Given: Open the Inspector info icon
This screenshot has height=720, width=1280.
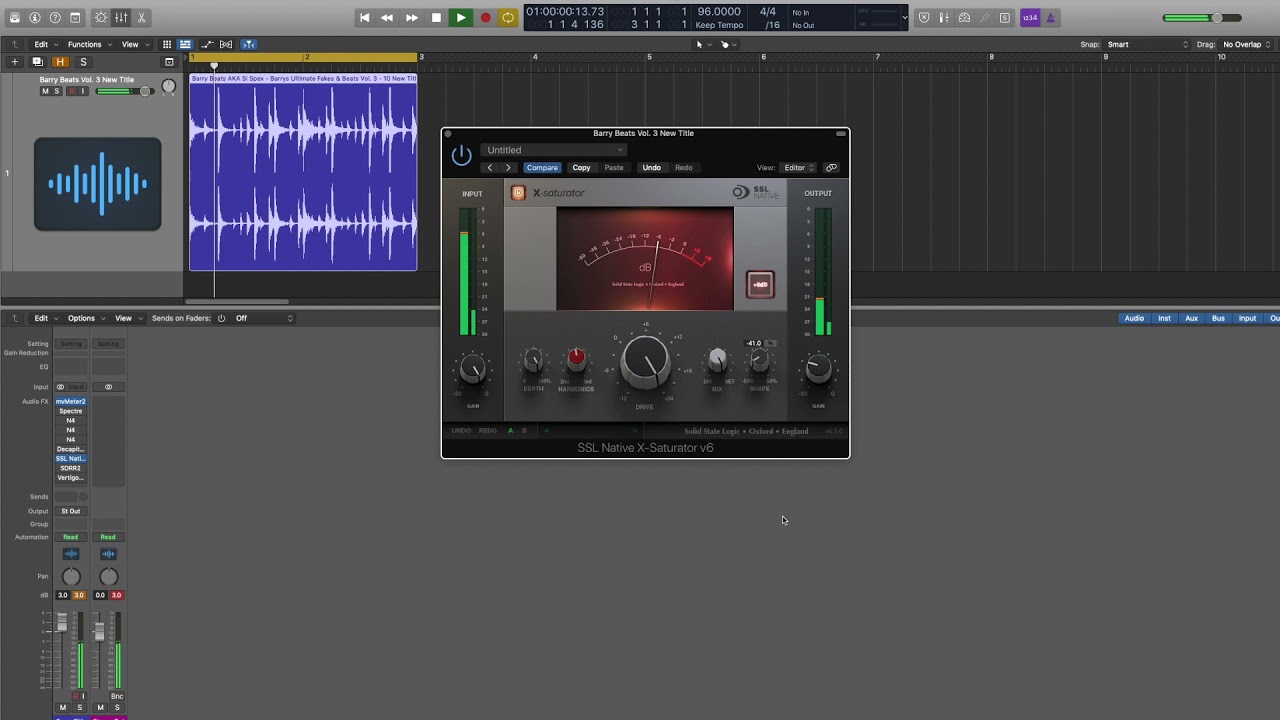Looking at the screenshot, I should (35, 18).
